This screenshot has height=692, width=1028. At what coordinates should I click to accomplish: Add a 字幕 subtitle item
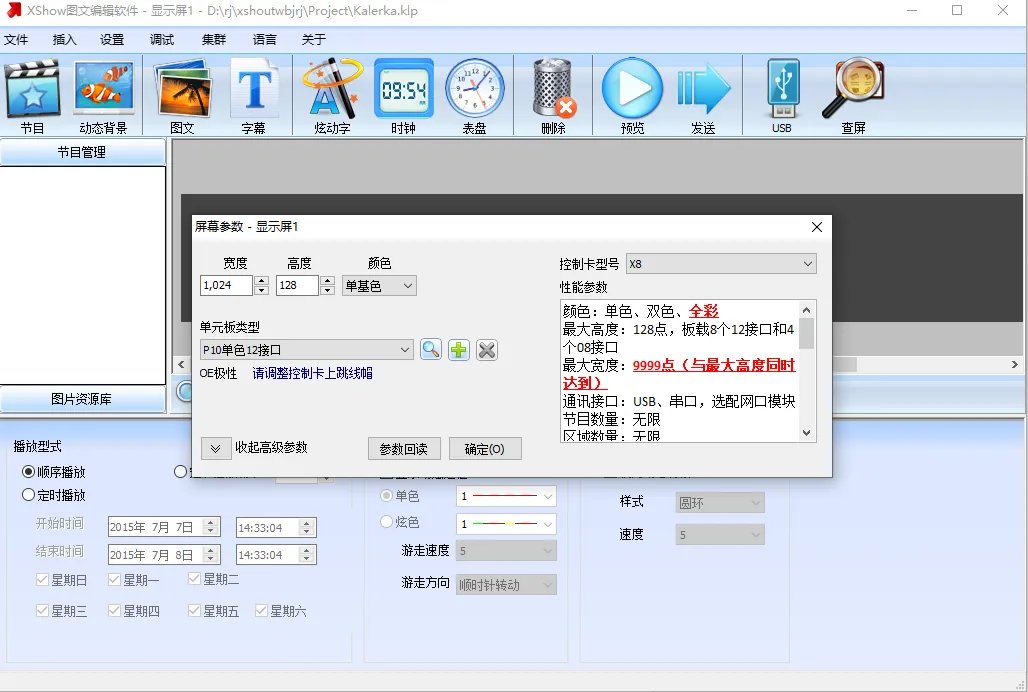tap(255, 93)
